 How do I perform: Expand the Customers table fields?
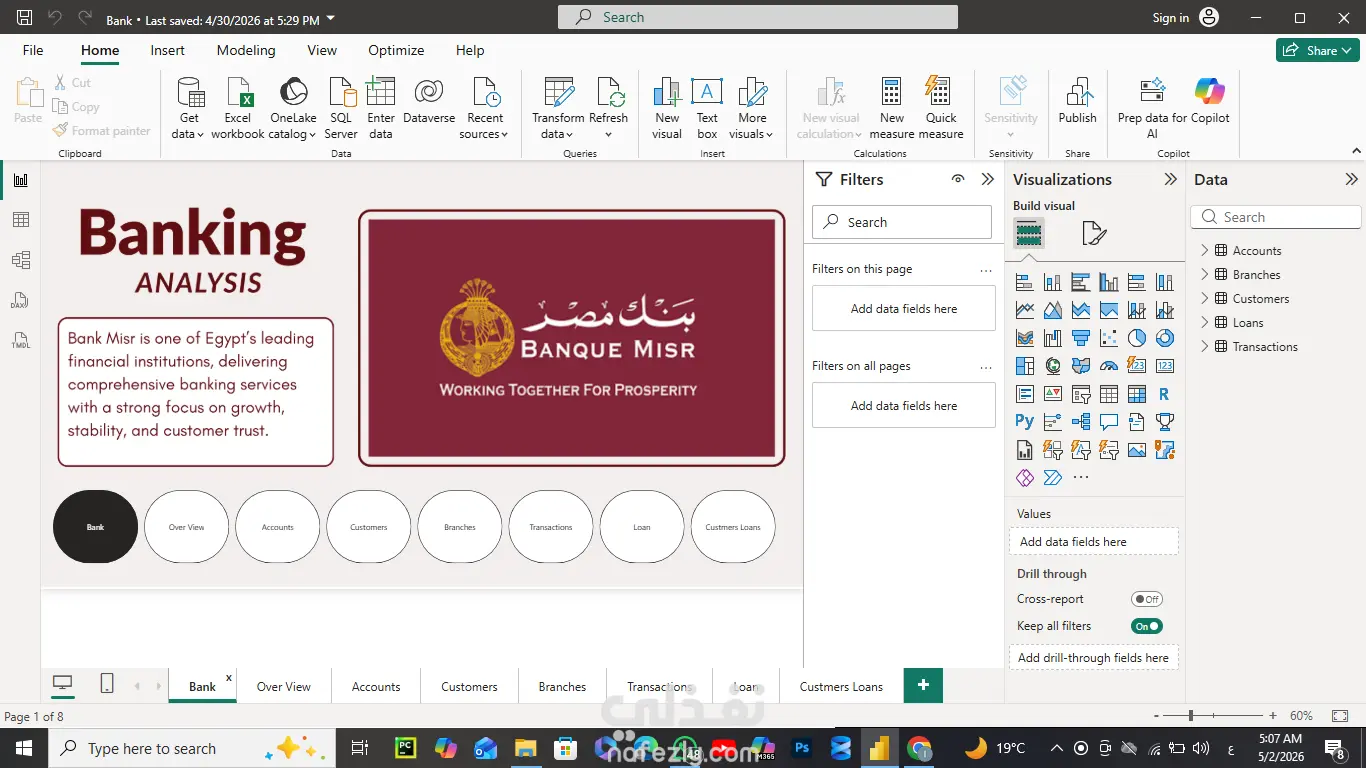1205,299
